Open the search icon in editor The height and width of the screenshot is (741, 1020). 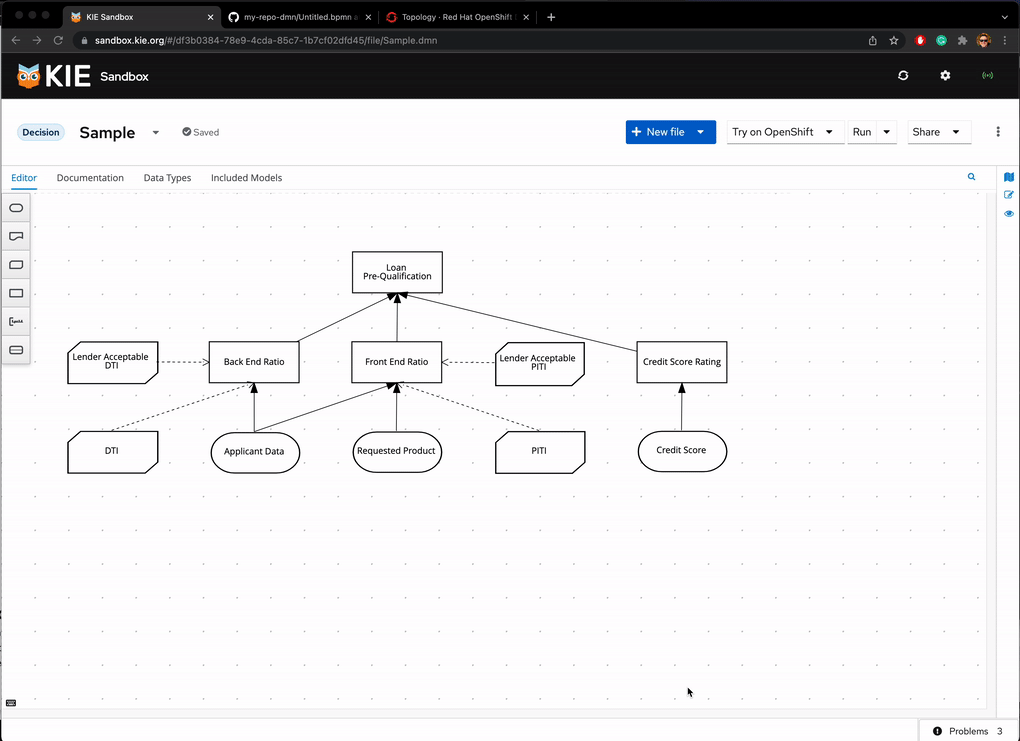(x=971, y=177)
